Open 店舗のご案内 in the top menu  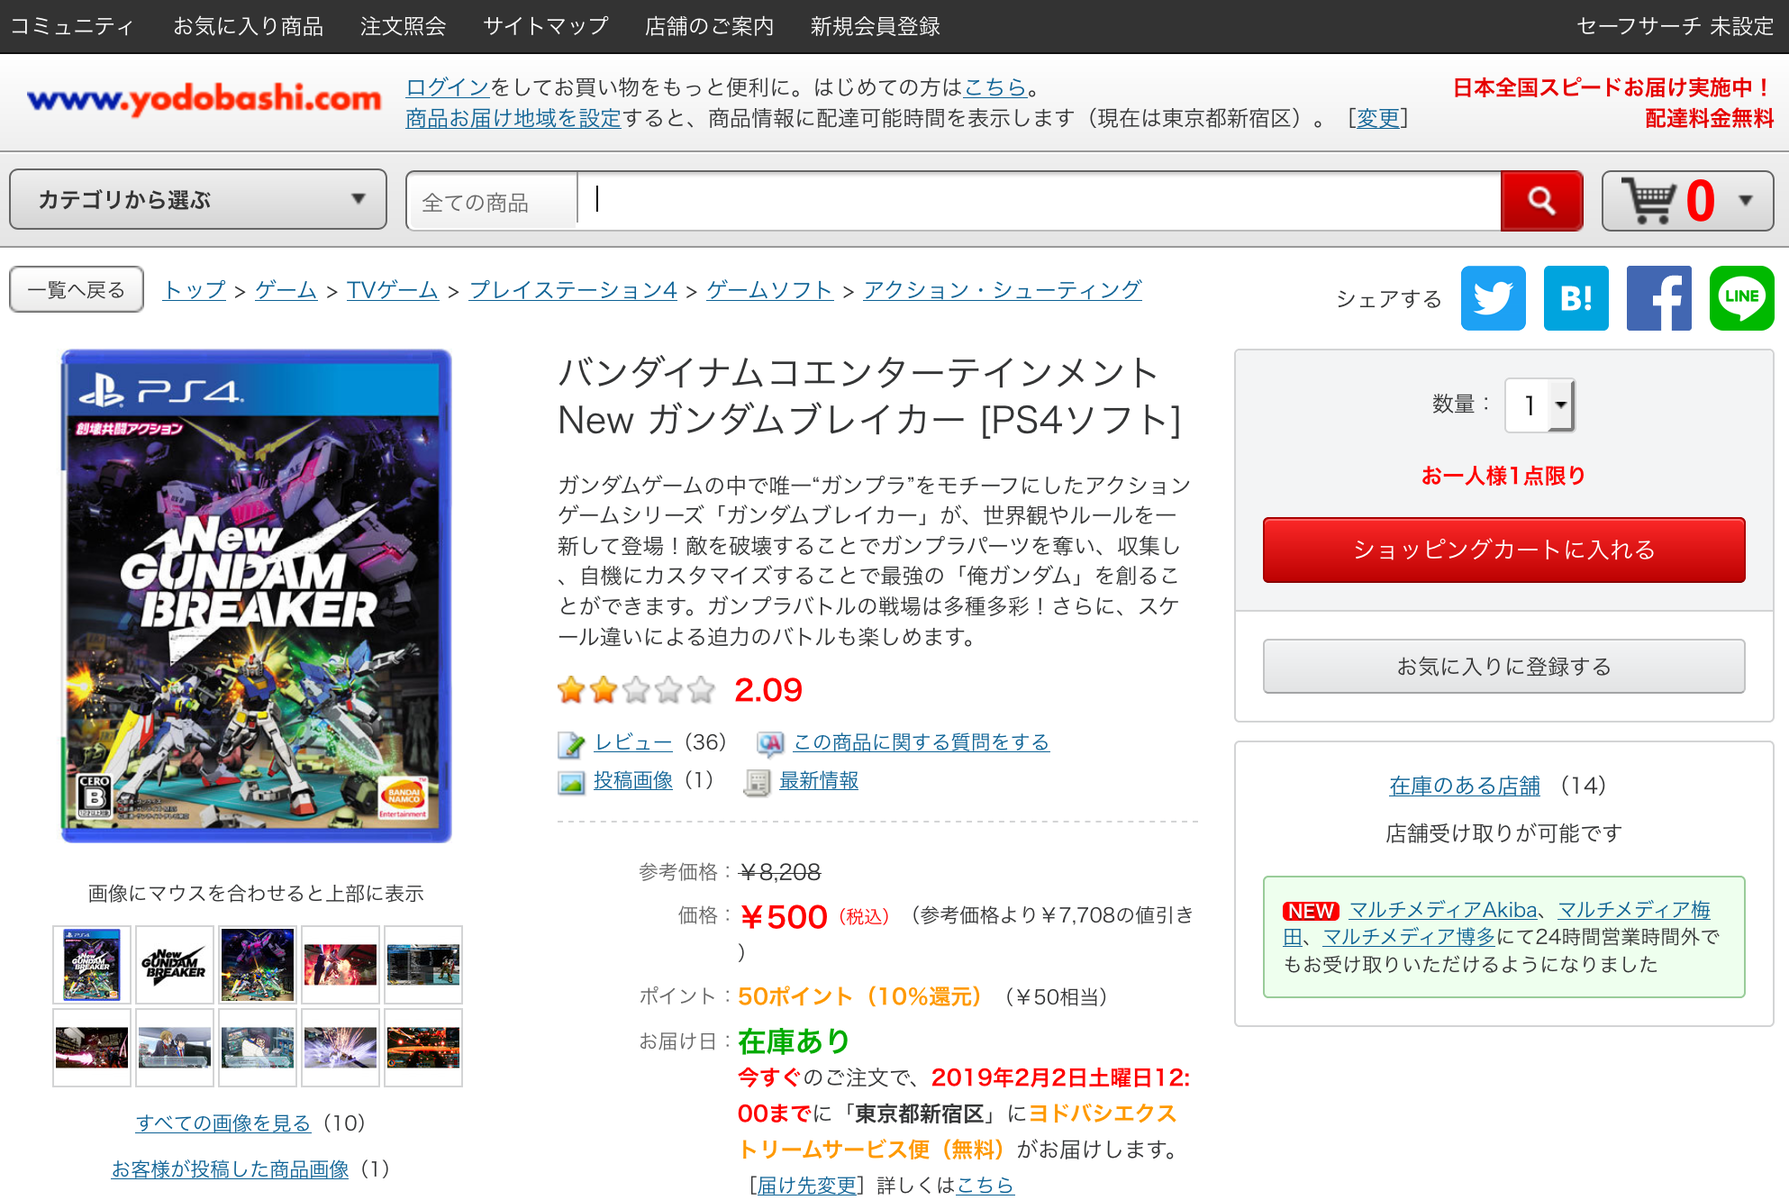pos(709,27)
